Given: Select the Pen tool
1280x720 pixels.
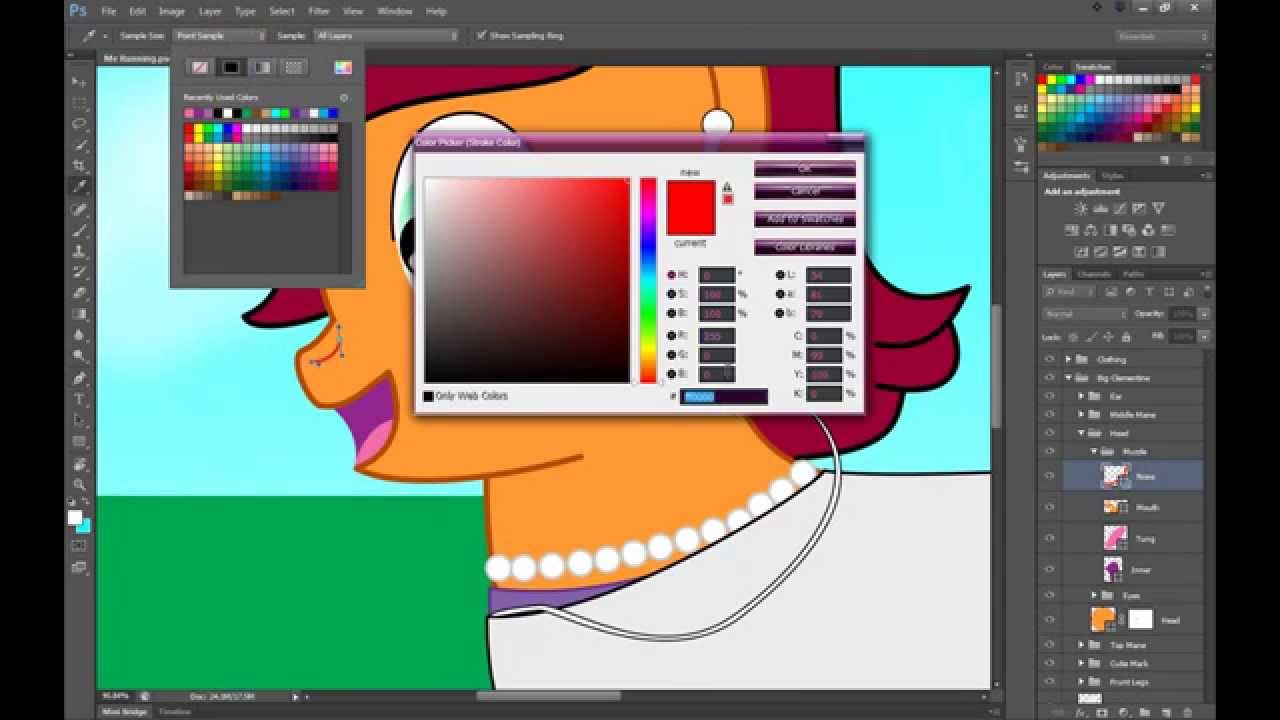Looking at the screenshot, I should pyautogui.click(x=79, y=378).
